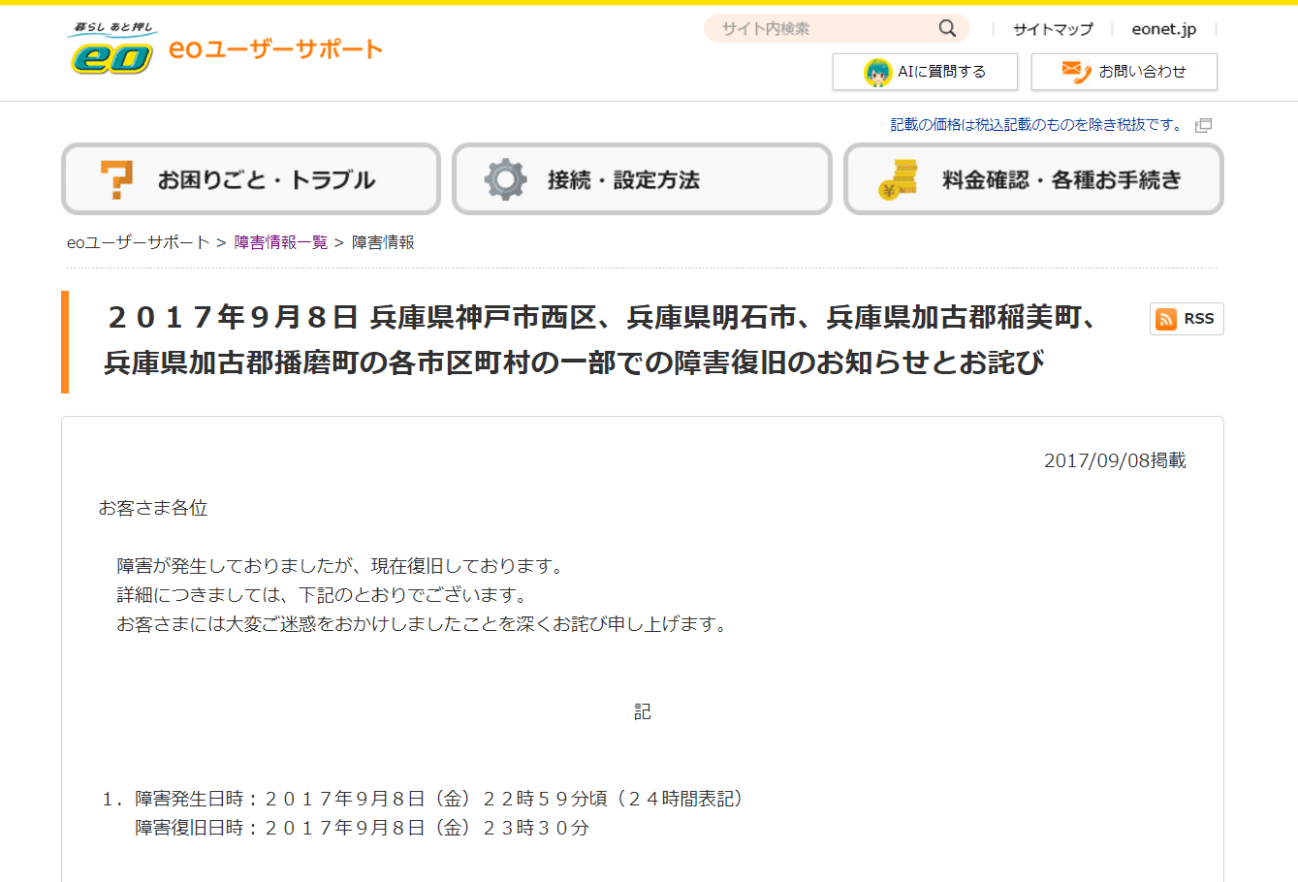
Task: Click the orange question mark icon
Action: click(116, 180)
